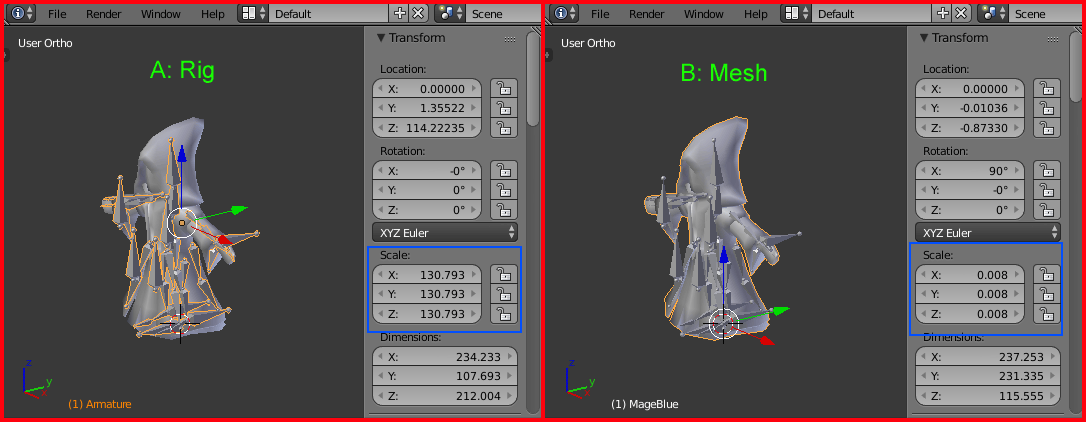Click Rotation X field 90° in Mesh panel
This screenshot has height=422, width=1086.
(970, 170)
